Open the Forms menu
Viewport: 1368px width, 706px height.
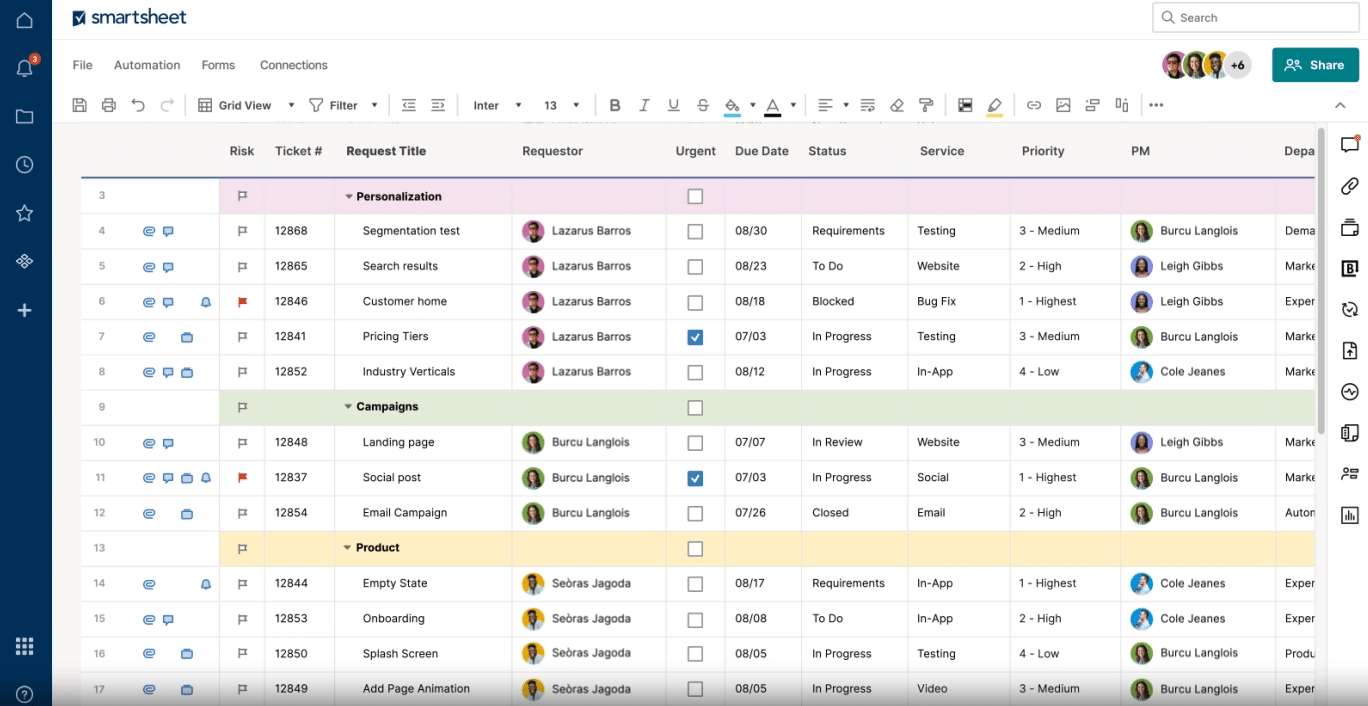[218, 65]
